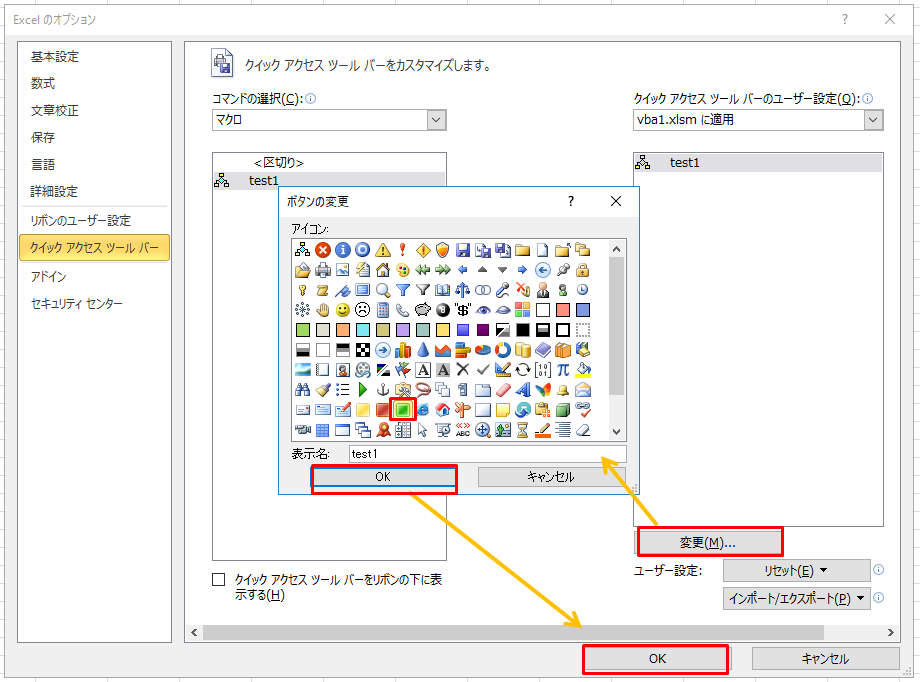Open the セキュリティ センター category
The image size is (920, 682).
coord(77,303)
